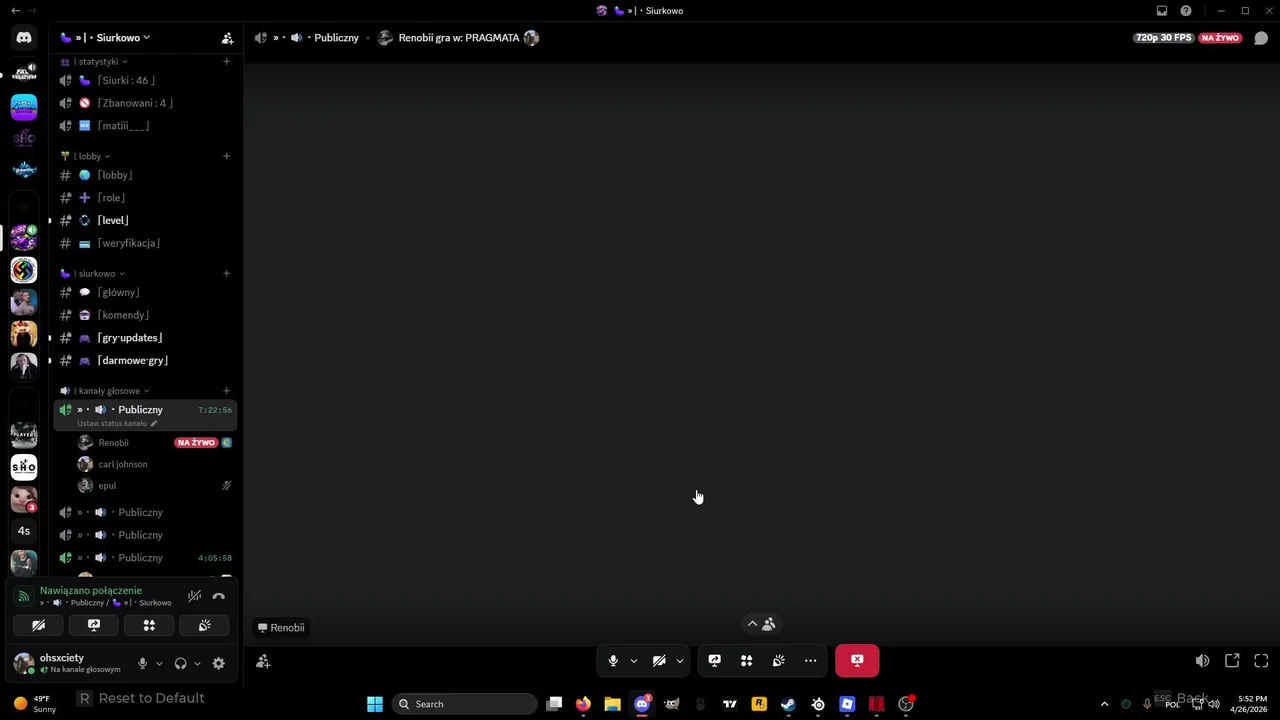Screen dimensions: 1280x720
Task: Toggle deafen headphones in user panel
Action: (x=180, y=663)
